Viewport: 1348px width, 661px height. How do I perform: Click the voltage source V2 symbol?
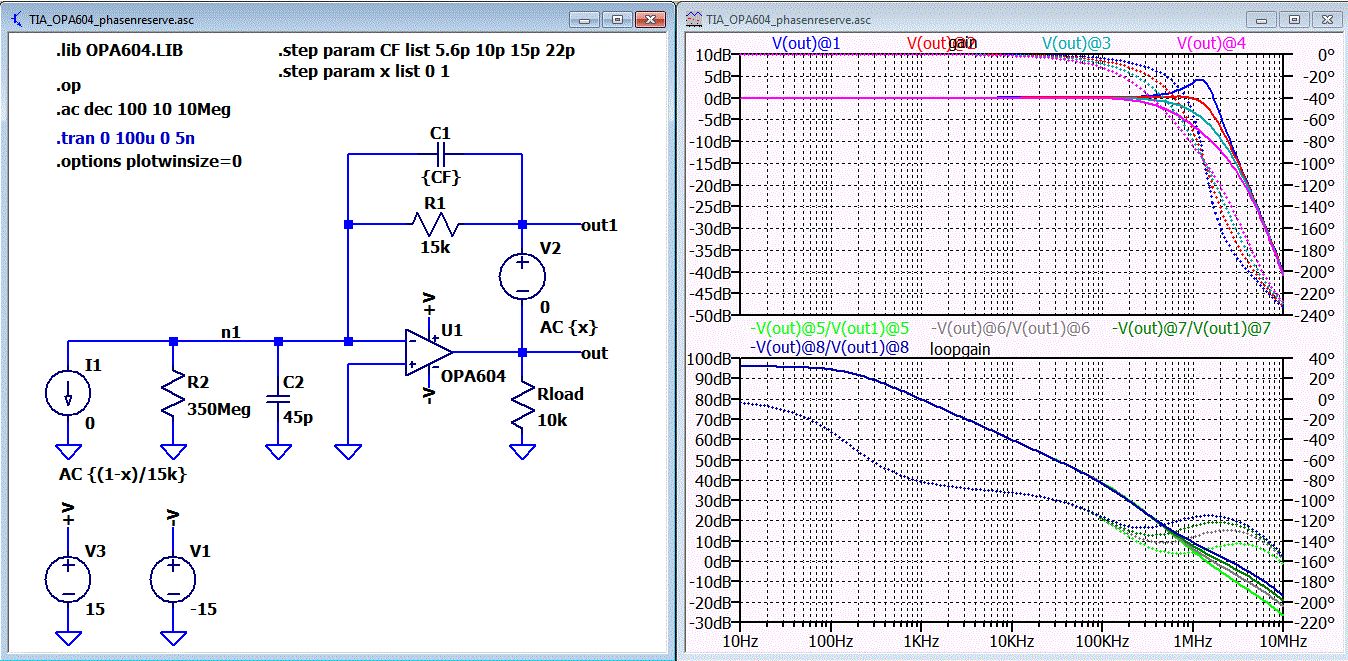click(522, 275)
